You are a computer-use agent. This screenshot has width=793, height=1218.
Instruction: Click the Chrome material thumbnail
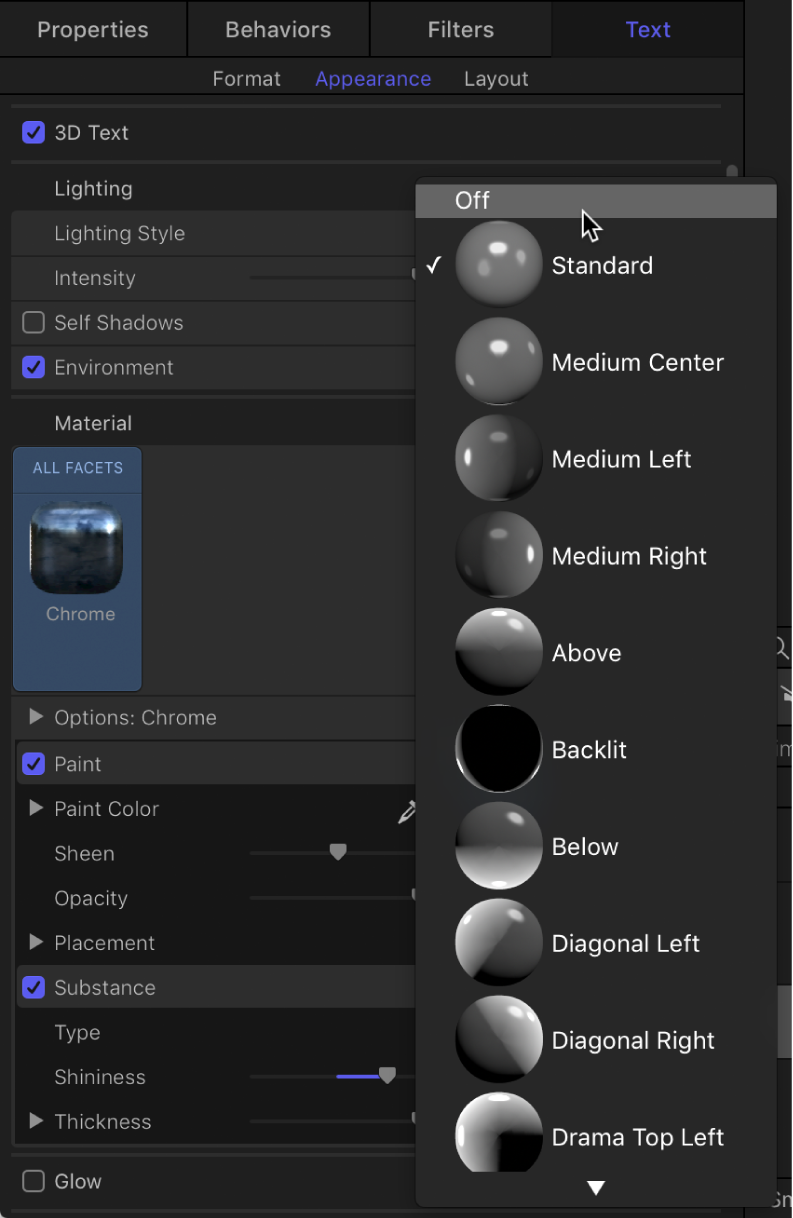pos(79,547)
